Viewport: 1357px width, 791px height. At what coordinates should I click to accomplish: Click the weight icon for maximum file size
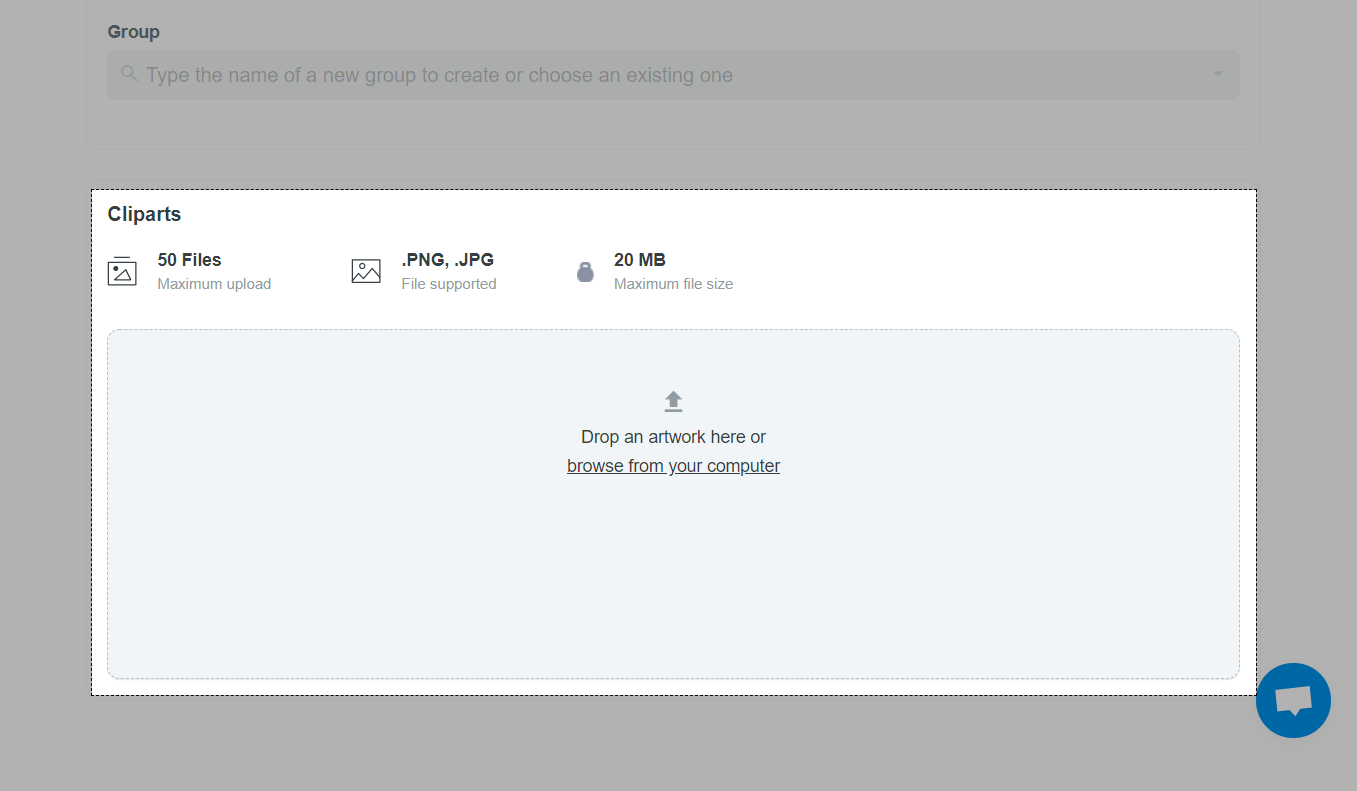585,271
